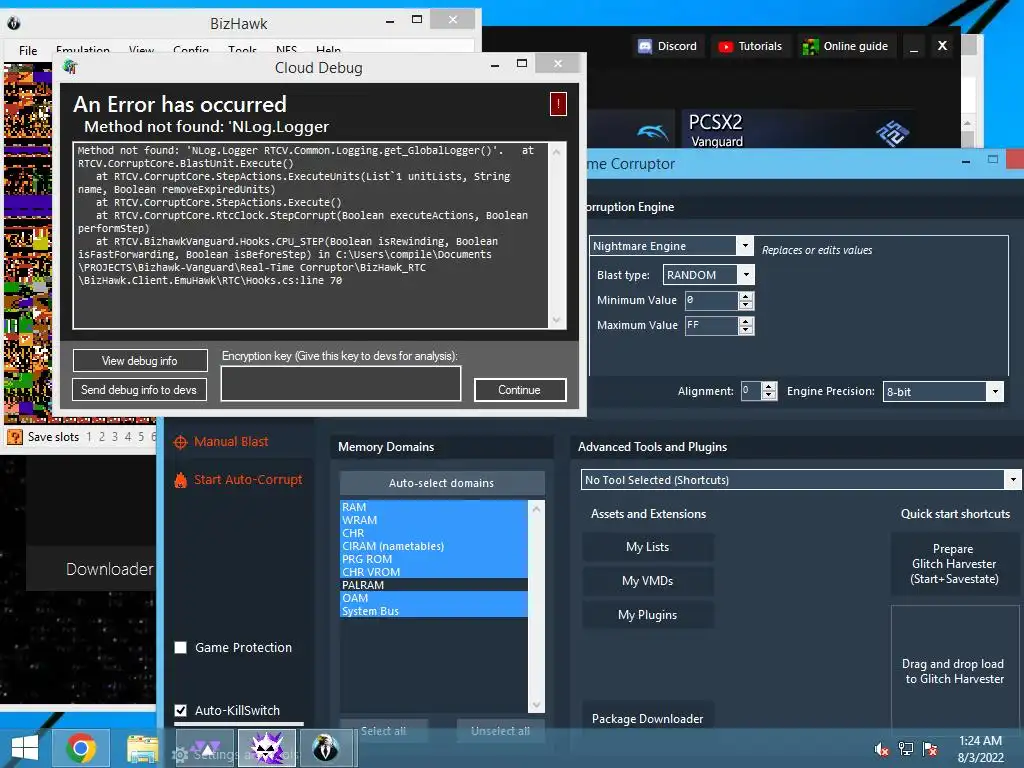The width and height of the screenshot is (1024, 768).
Task: Click the muted volume tray icon
Action: (881, 749)
